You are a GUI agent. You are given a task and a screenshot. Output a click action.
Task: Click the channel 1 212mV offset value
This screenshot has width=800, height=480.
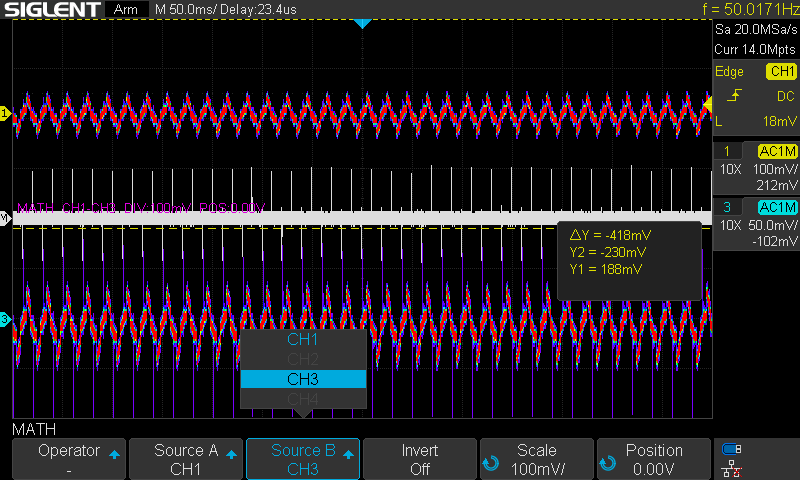click(777, 185)
